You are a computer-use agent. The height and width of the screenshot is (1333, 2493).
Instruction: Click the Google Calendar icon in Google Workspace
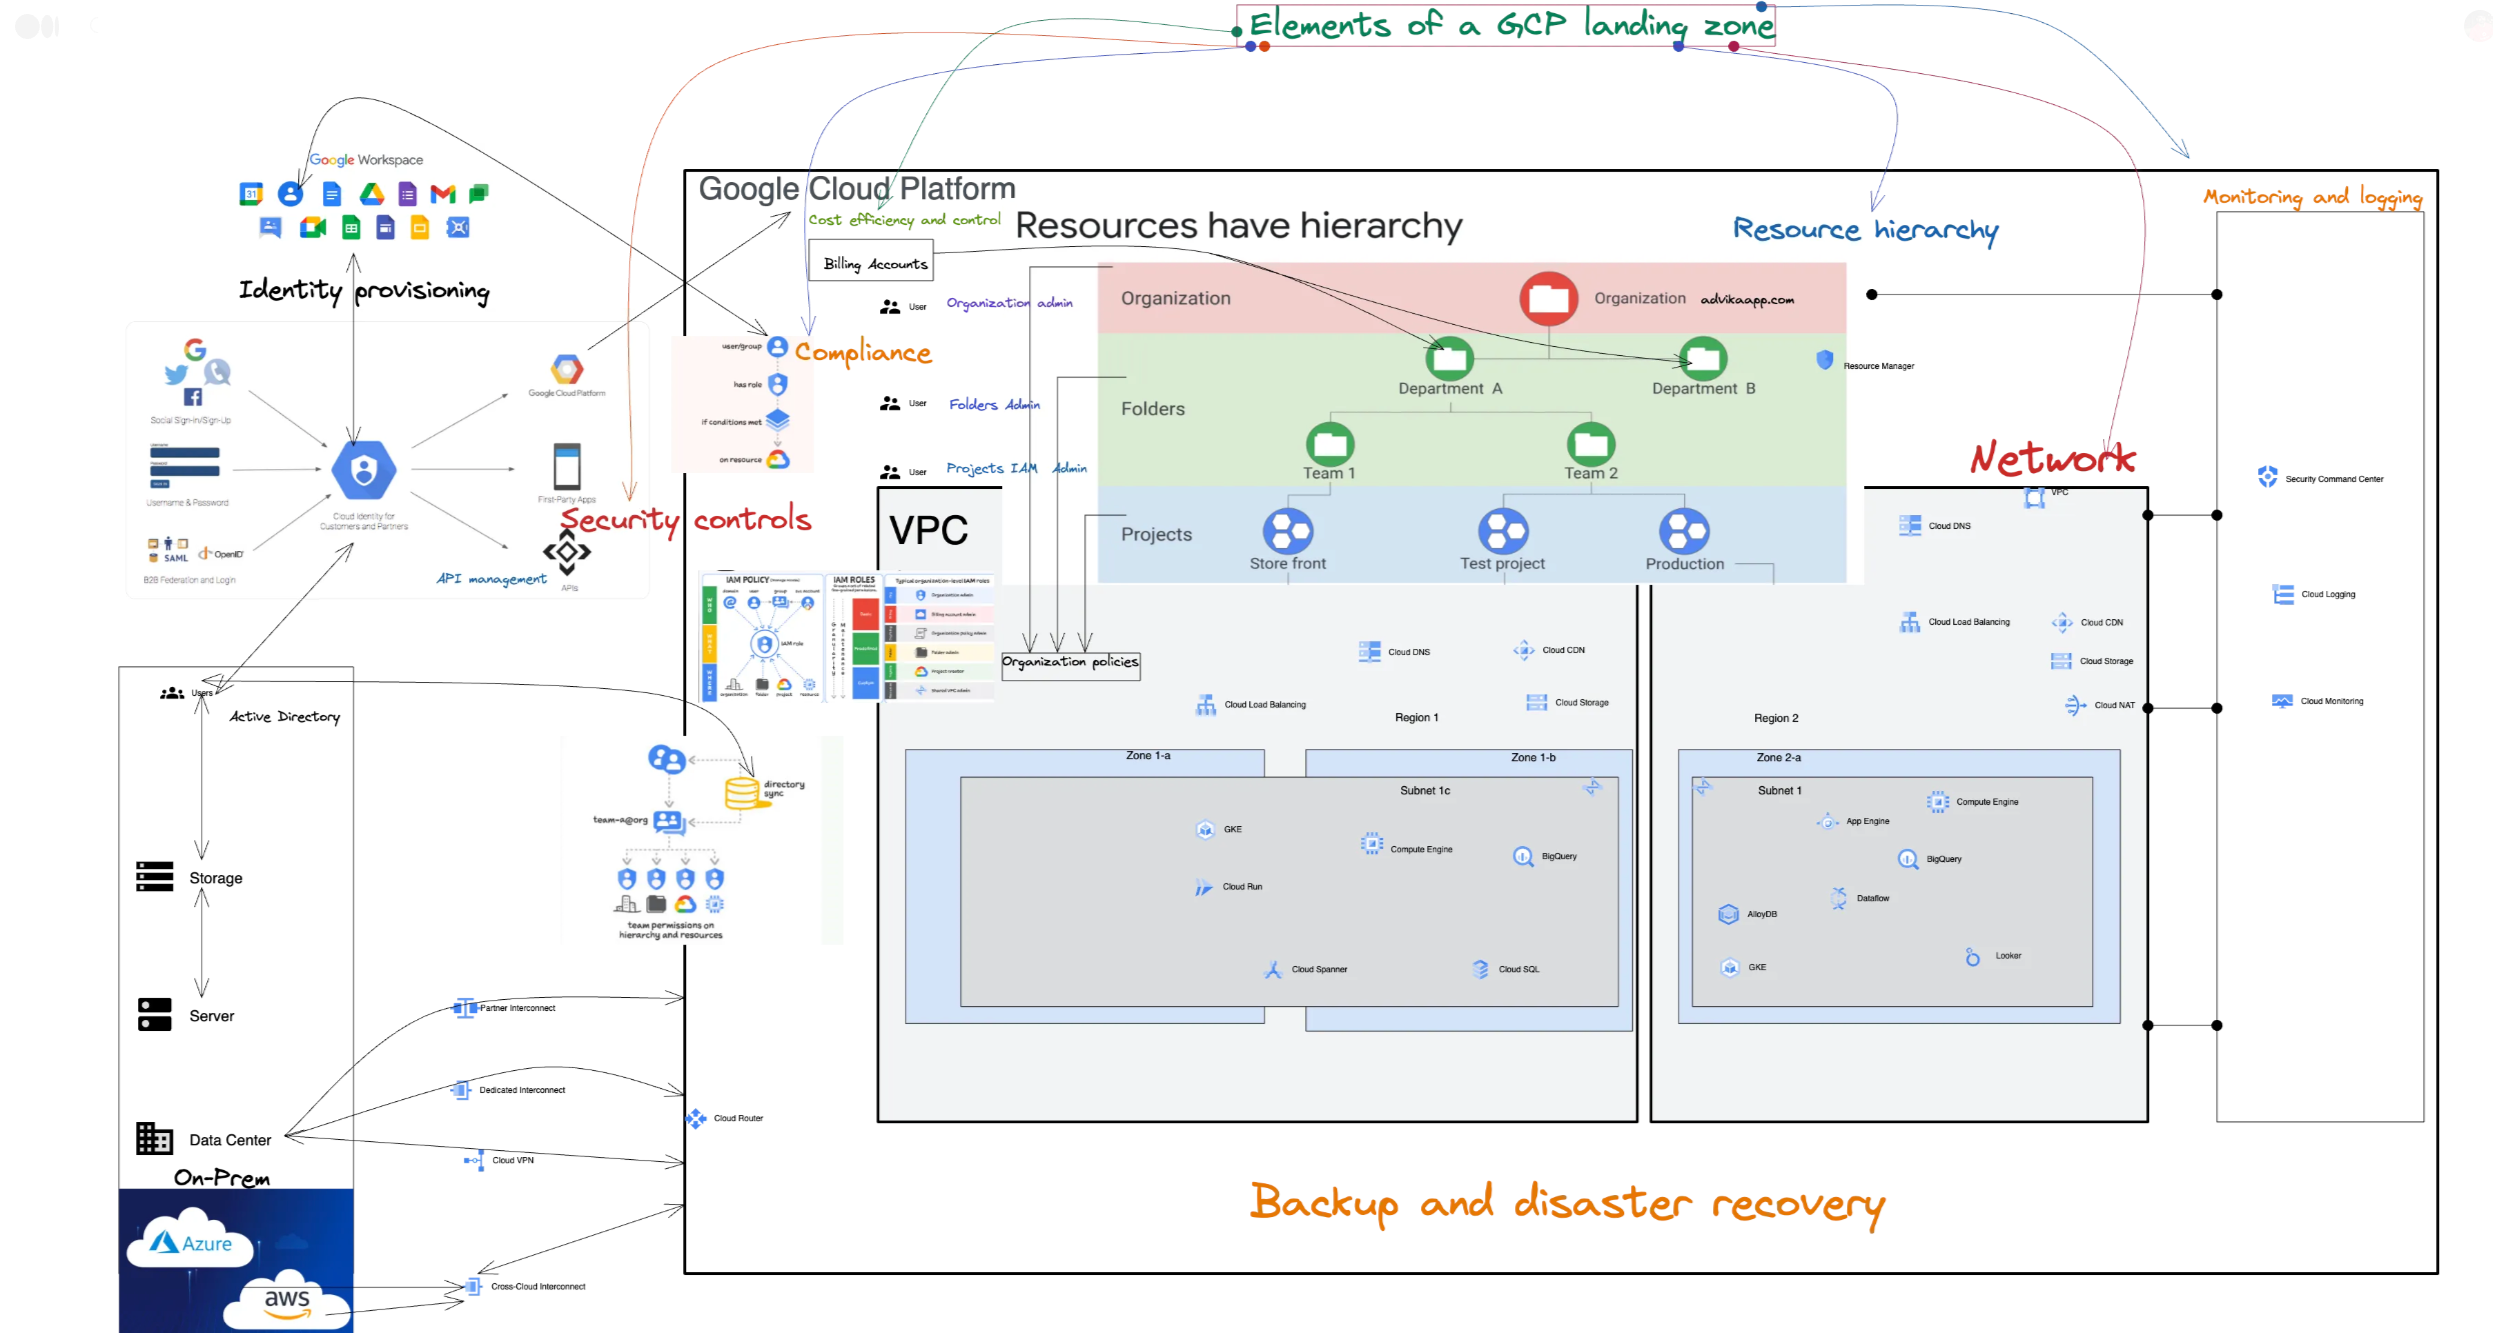coord(251,194)
